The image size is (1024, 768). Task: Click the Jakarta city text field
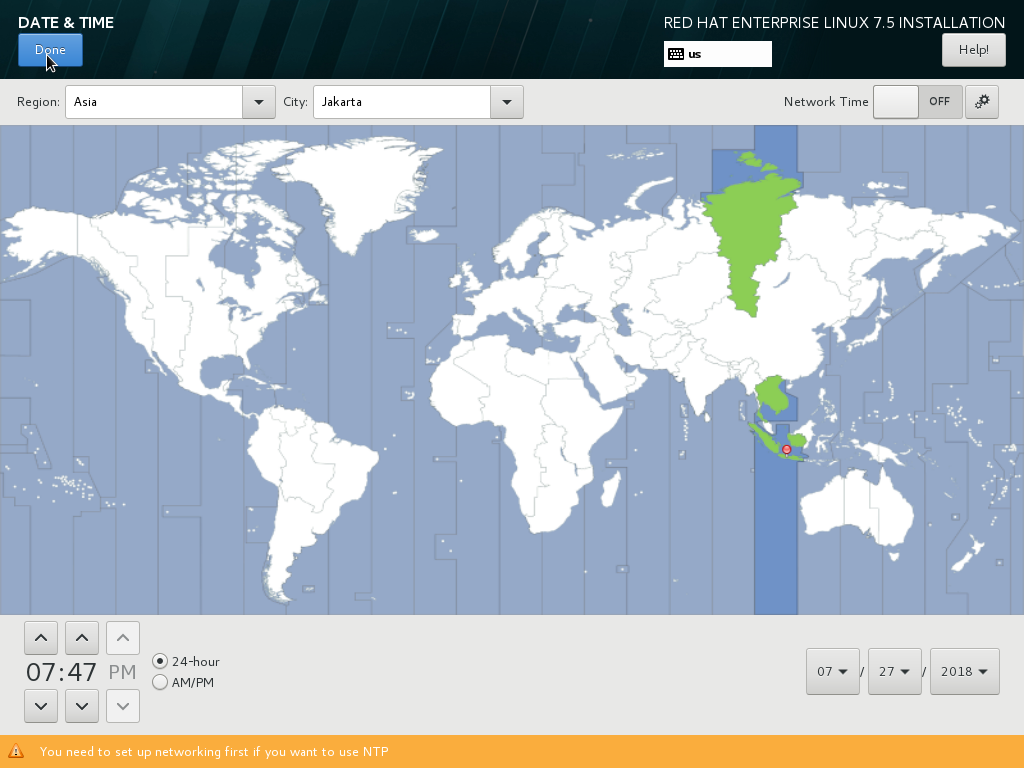click(x=402, y=102)
